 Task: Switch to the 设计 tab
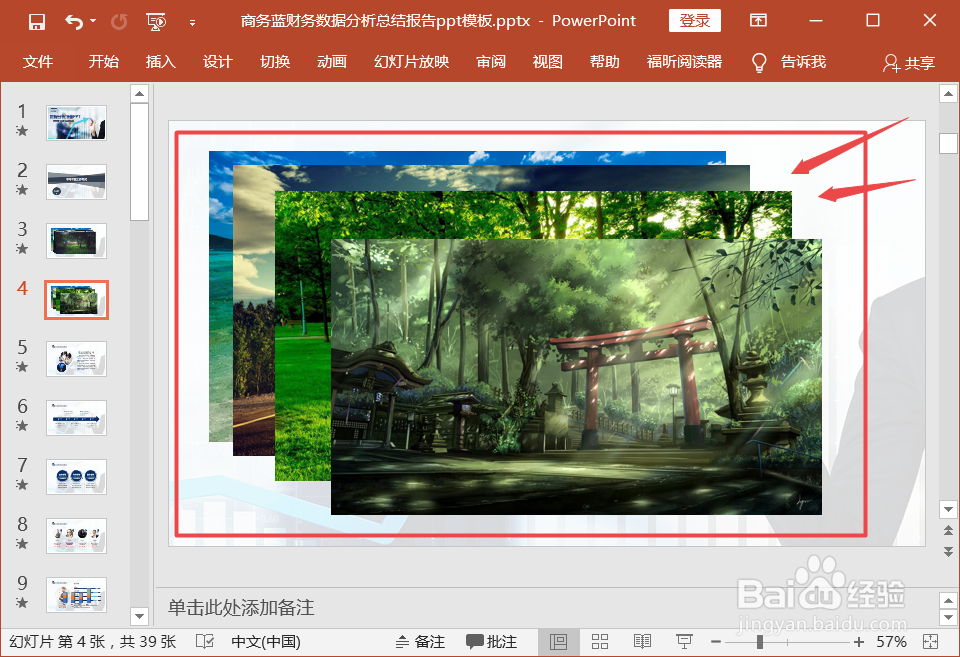tap(217, 62)
